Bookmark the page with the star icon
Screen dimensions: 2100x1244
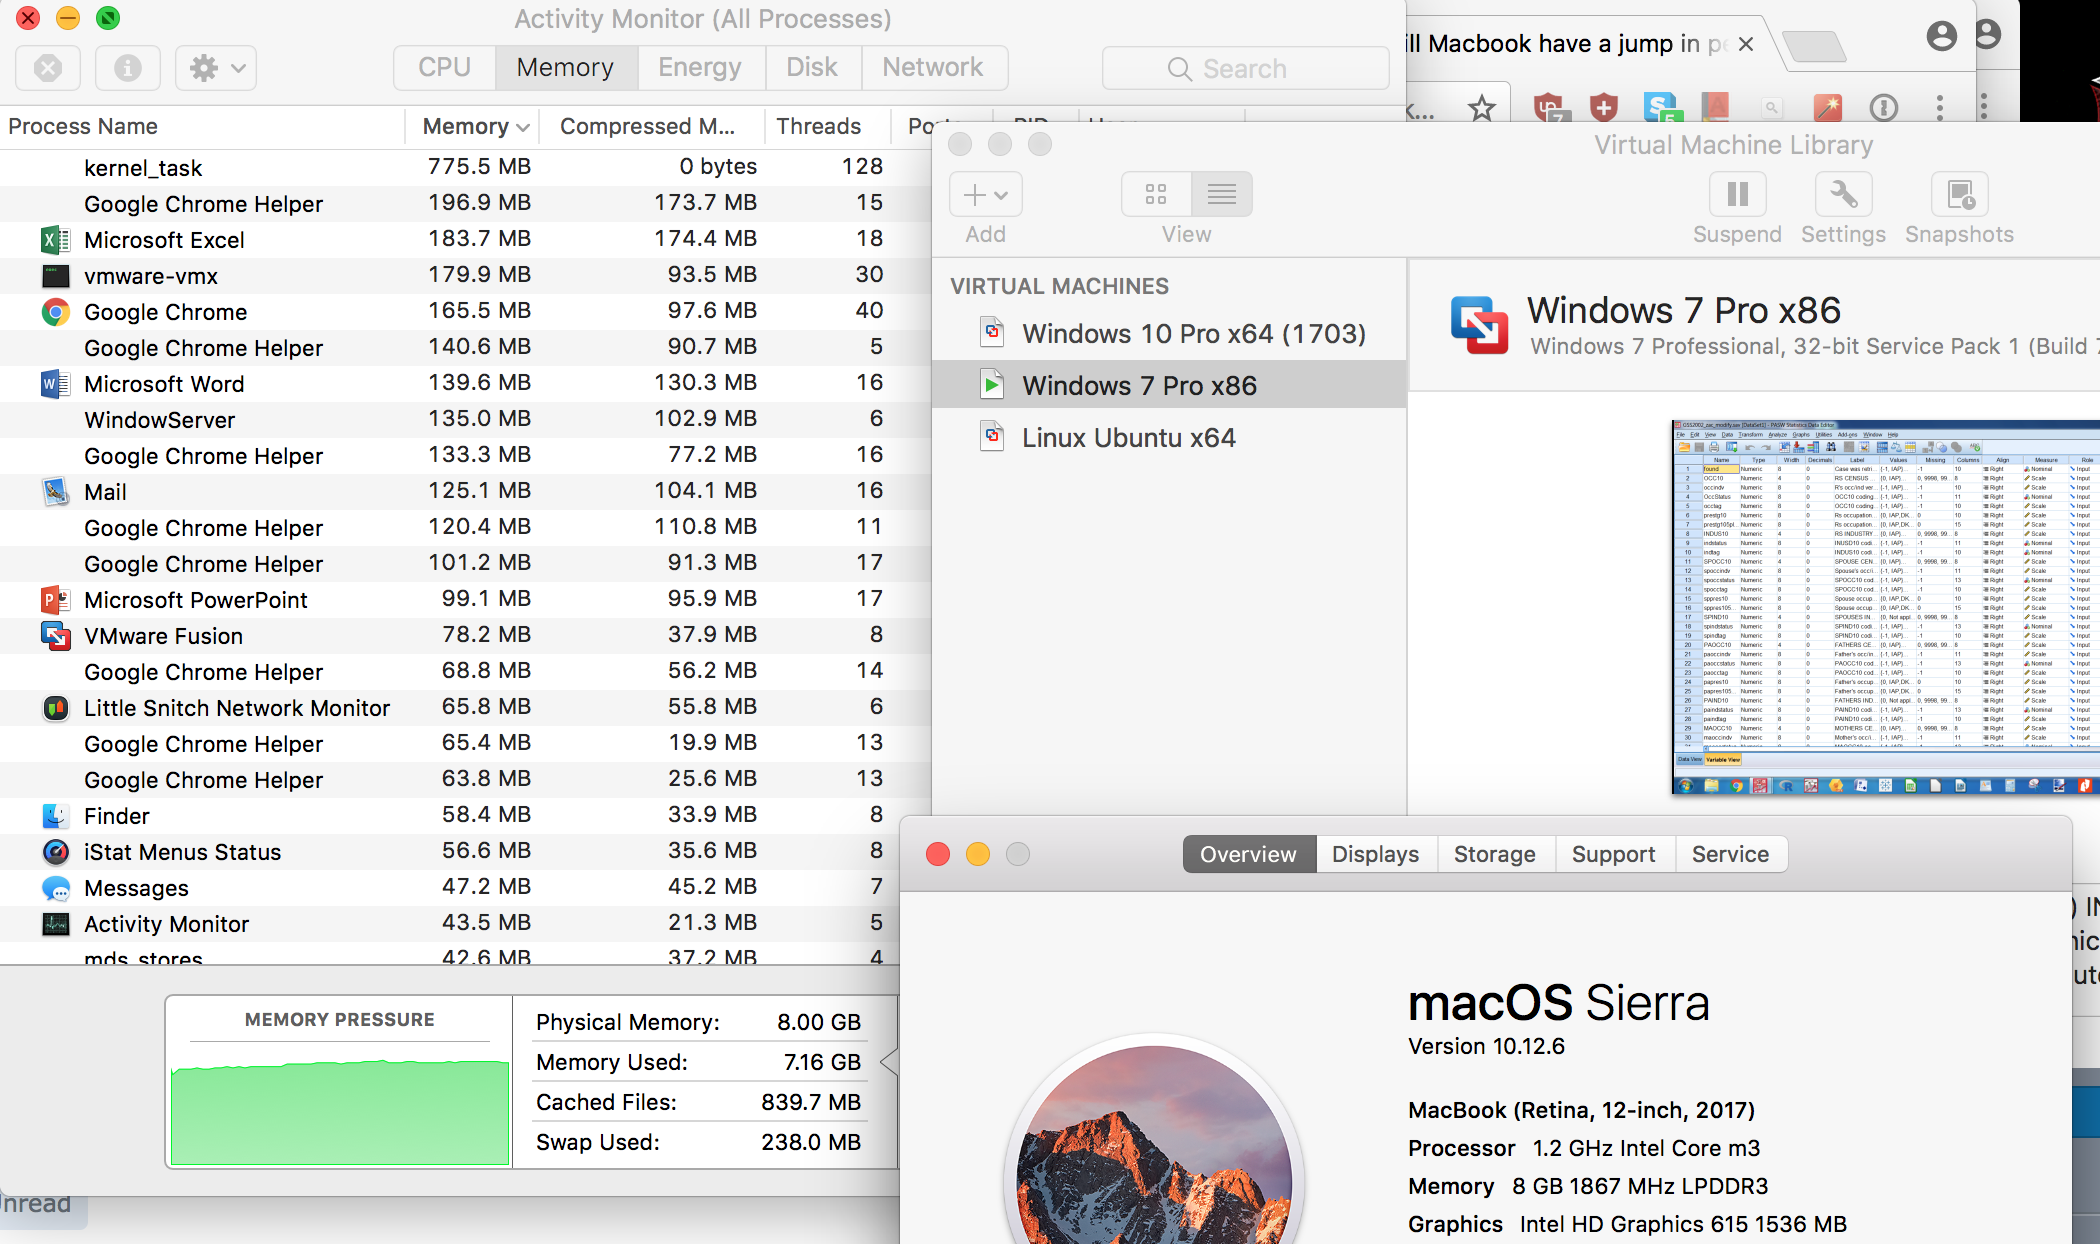1481,107
